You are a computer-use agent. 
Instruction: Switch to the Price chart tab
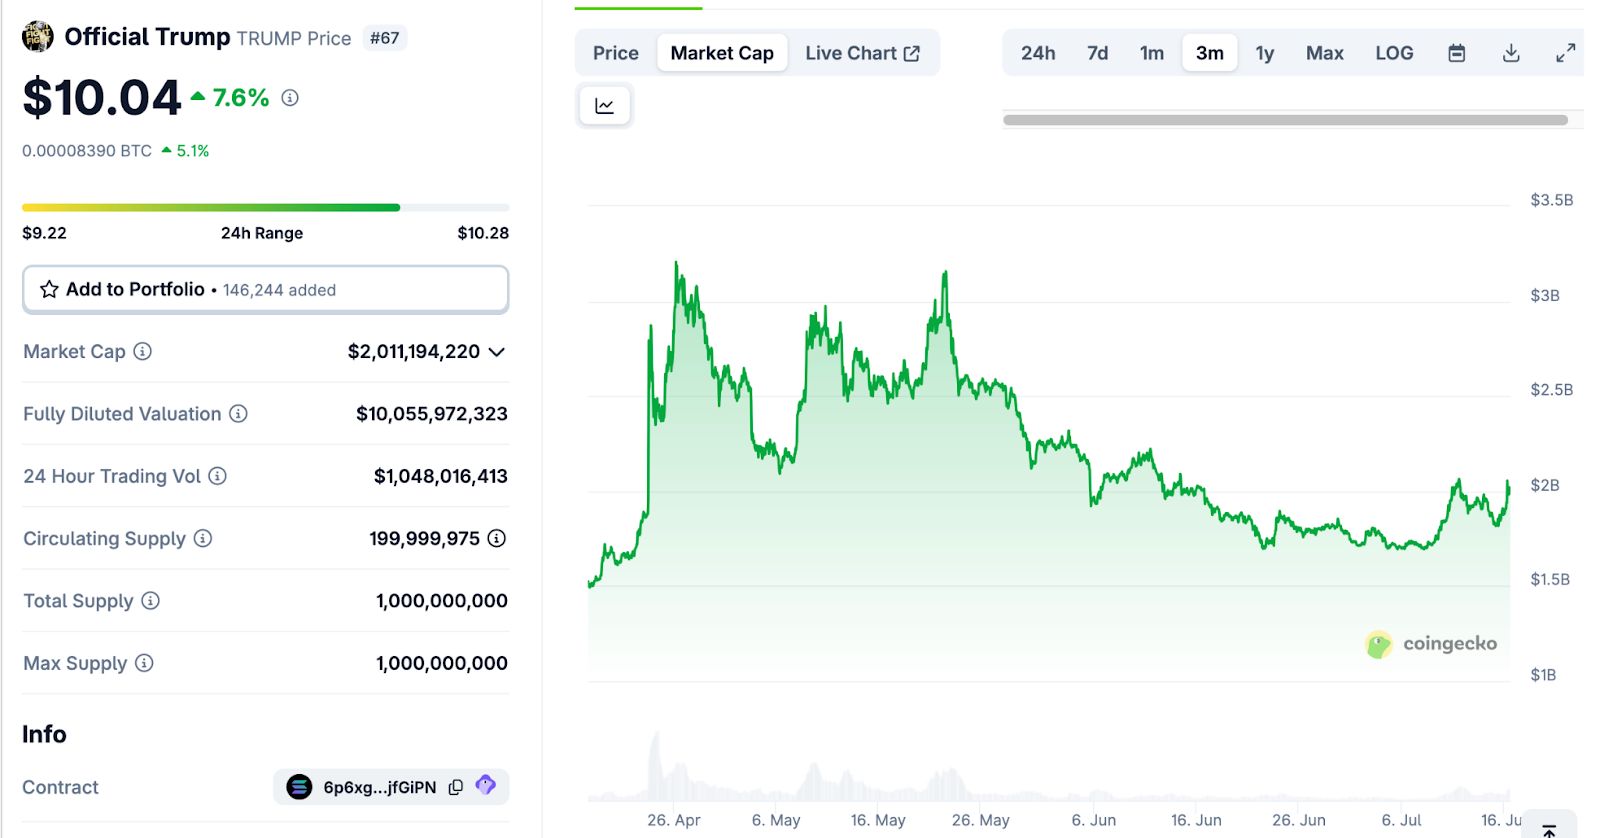coord(616,53)
